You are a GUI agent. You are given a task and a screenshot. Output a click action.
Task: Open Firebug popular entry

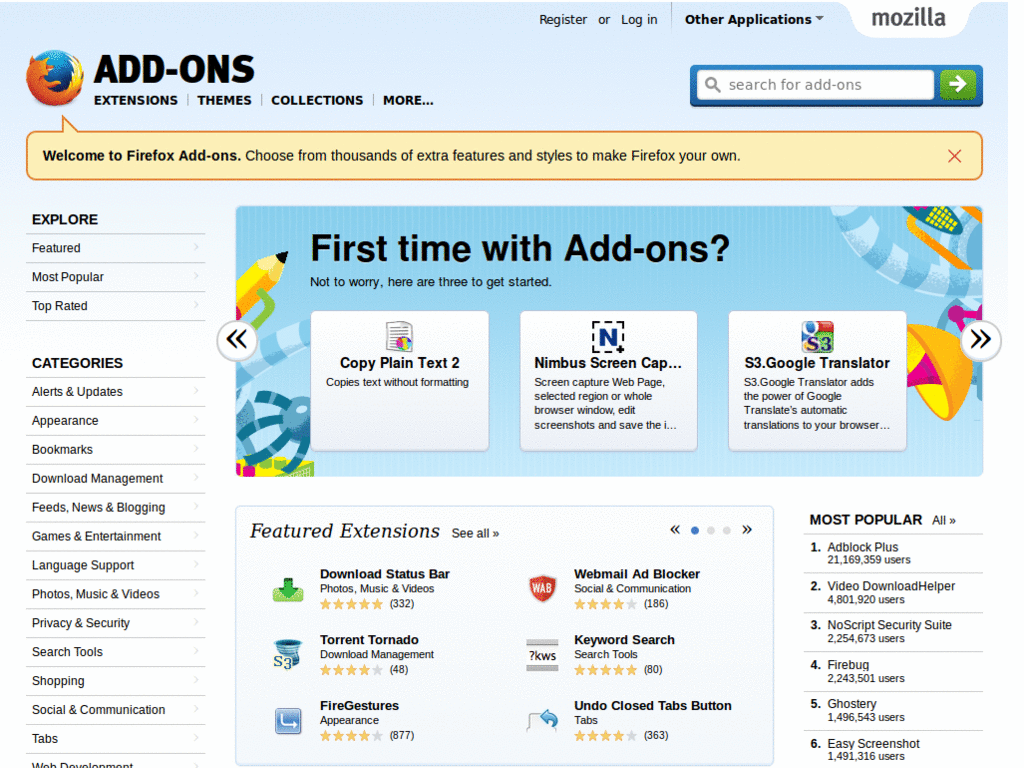848,665
